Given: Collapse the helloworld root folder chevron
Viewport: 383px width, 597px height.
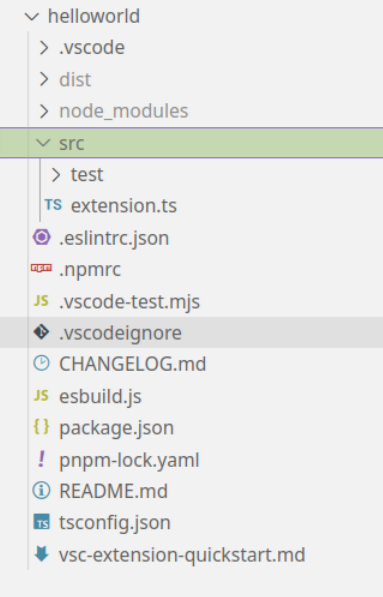Looking at the screenshot, I should pyautogui.click(x=32, y=17).
